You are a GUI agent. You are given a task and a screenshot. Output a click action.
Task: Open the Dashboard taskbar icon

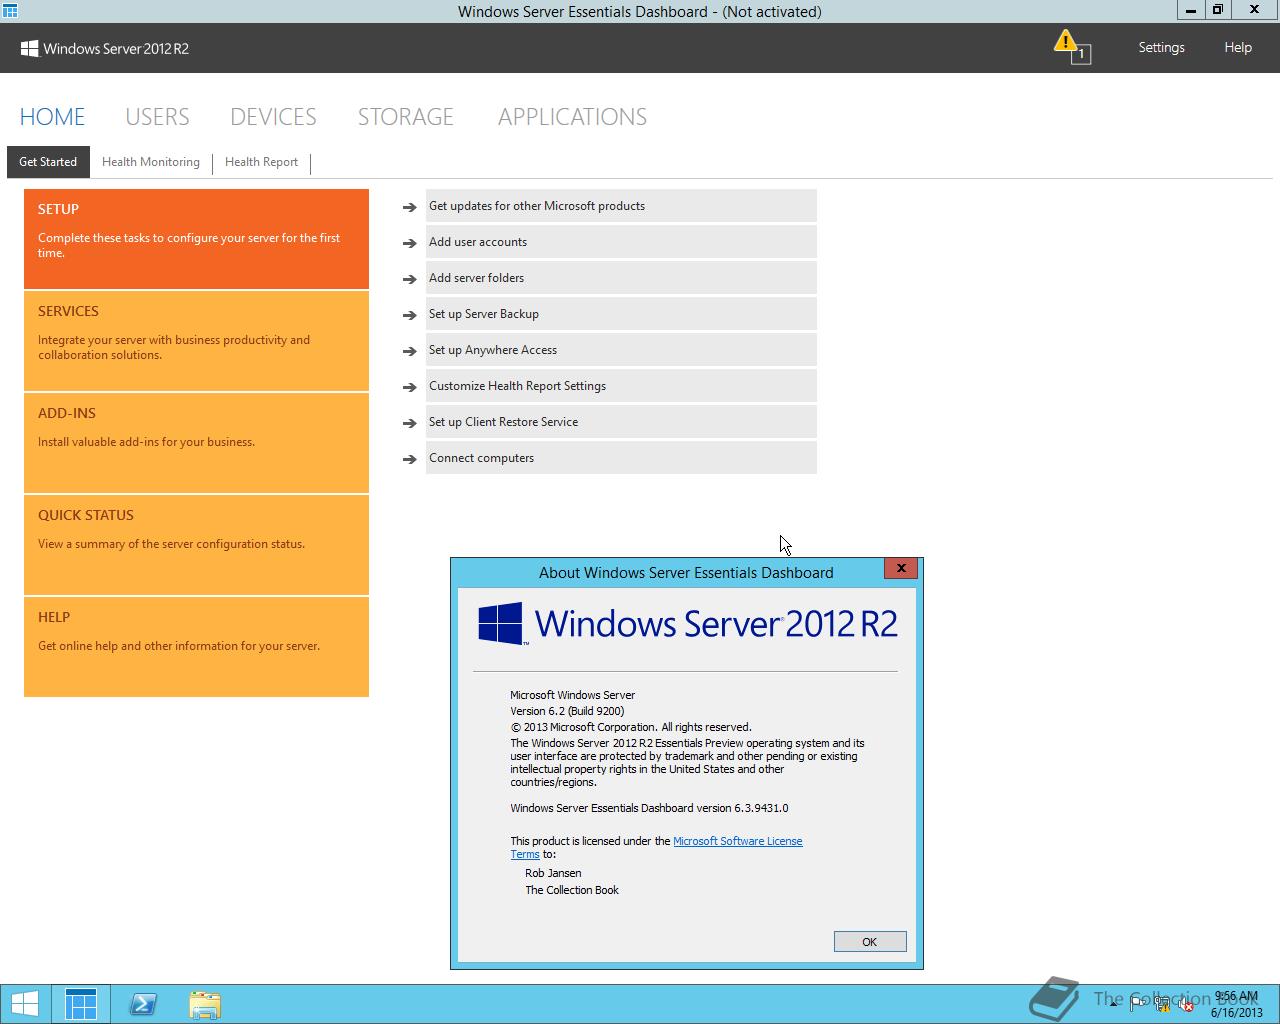[x=81, y=1004]
